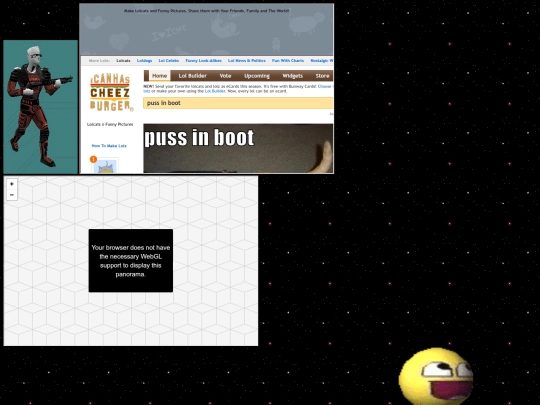The height and width of the screenshot is (405, 540).
Task: Open the Lol Celebs link
Action: (x=169, y=61)
